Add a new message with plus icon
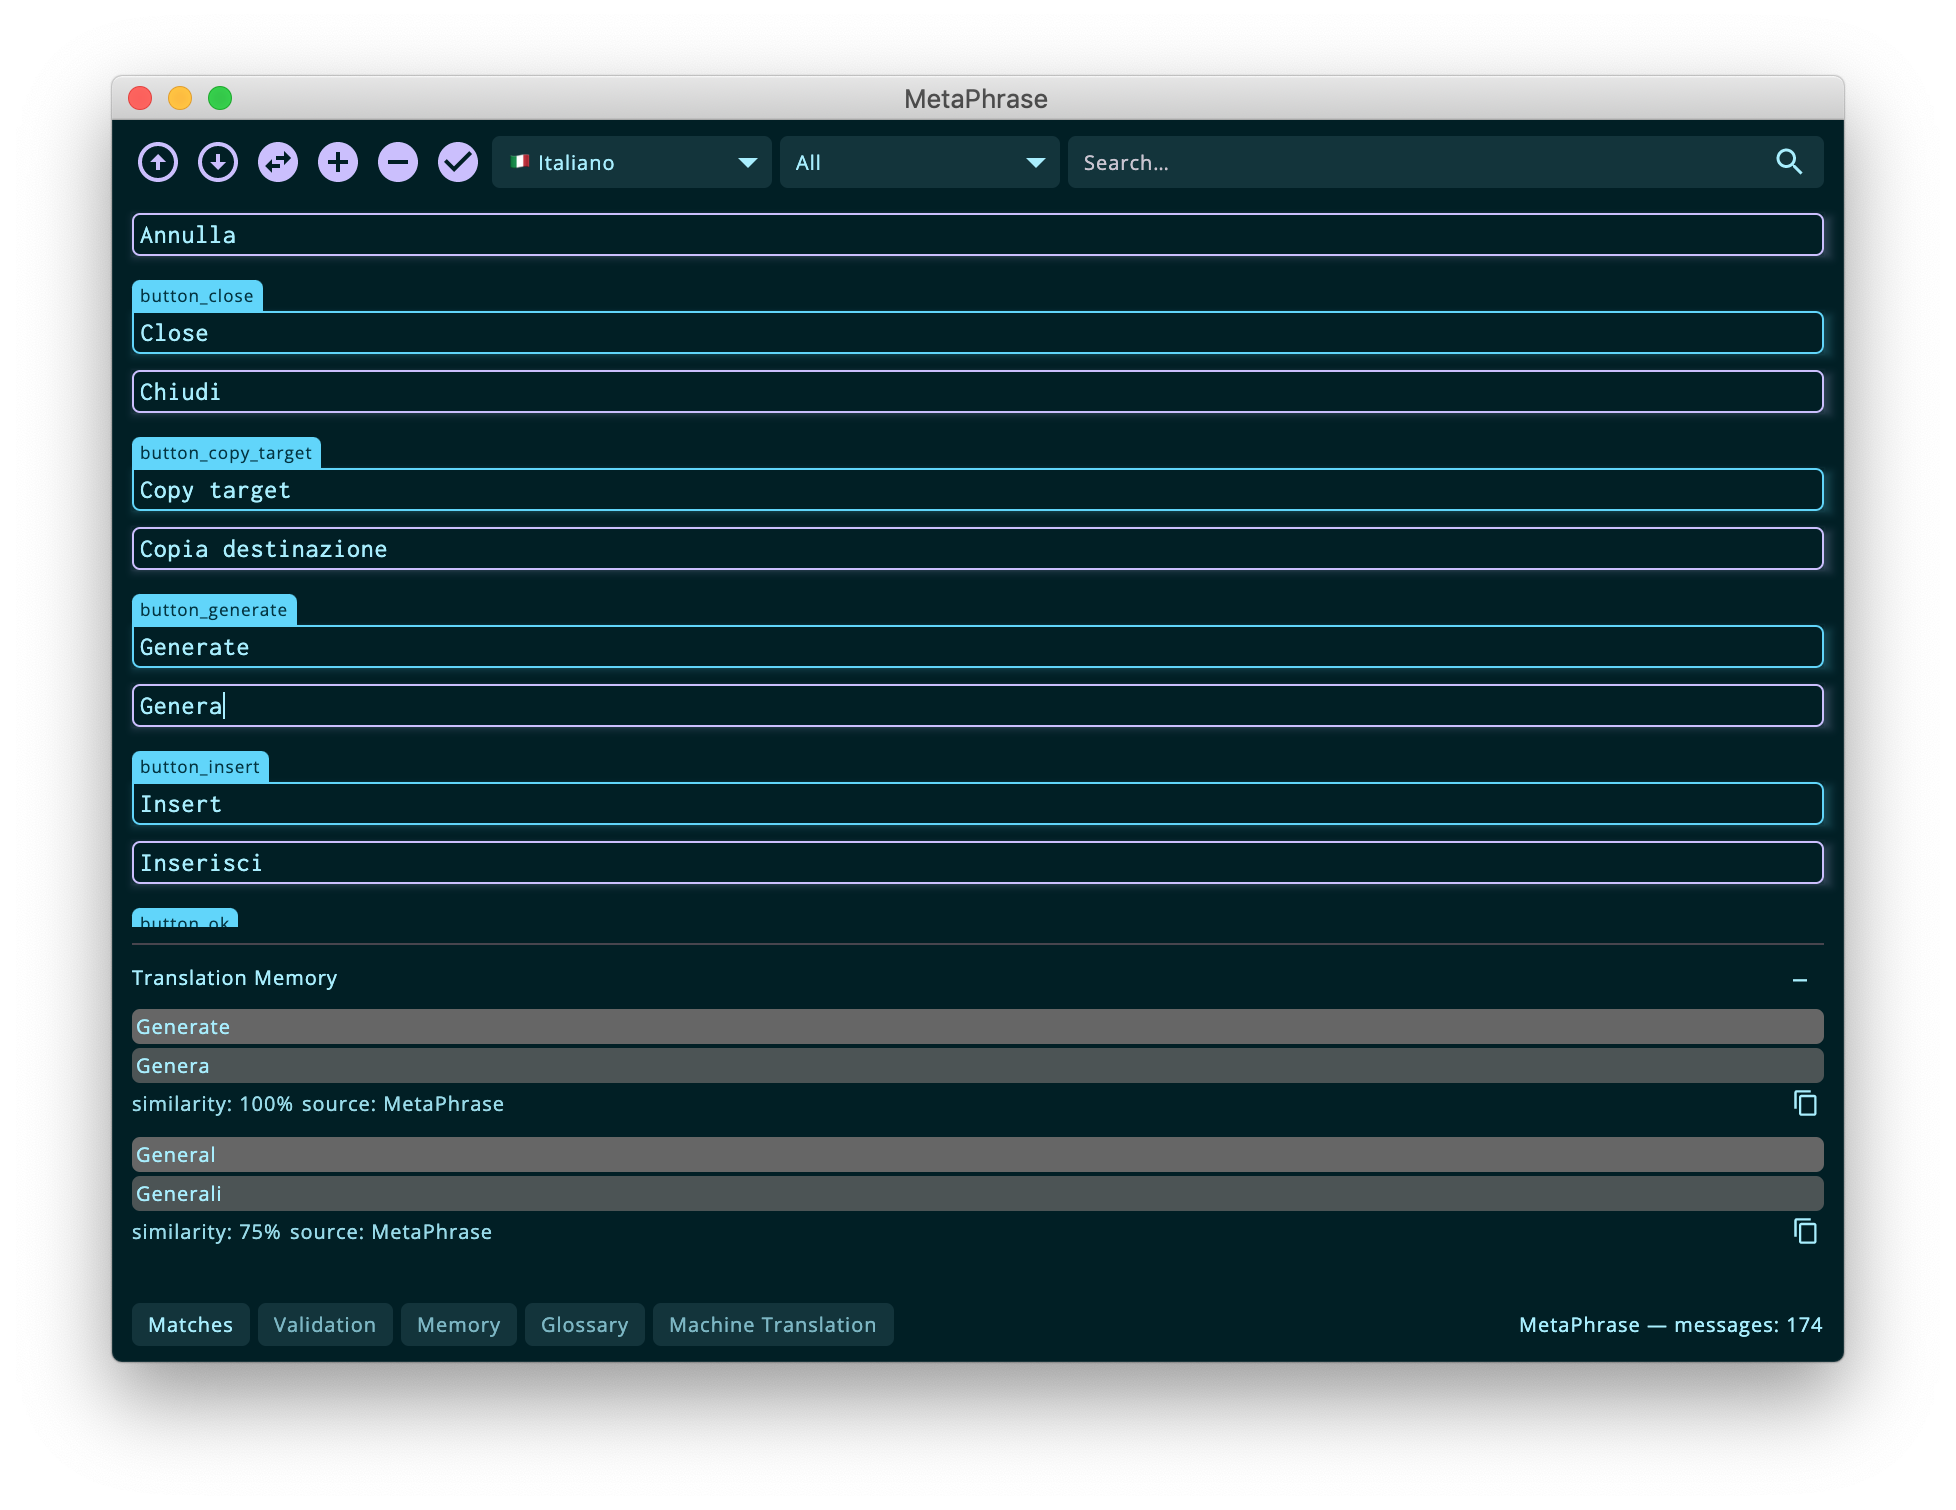Screen dimensions: 1956x1510 point(338,162)
